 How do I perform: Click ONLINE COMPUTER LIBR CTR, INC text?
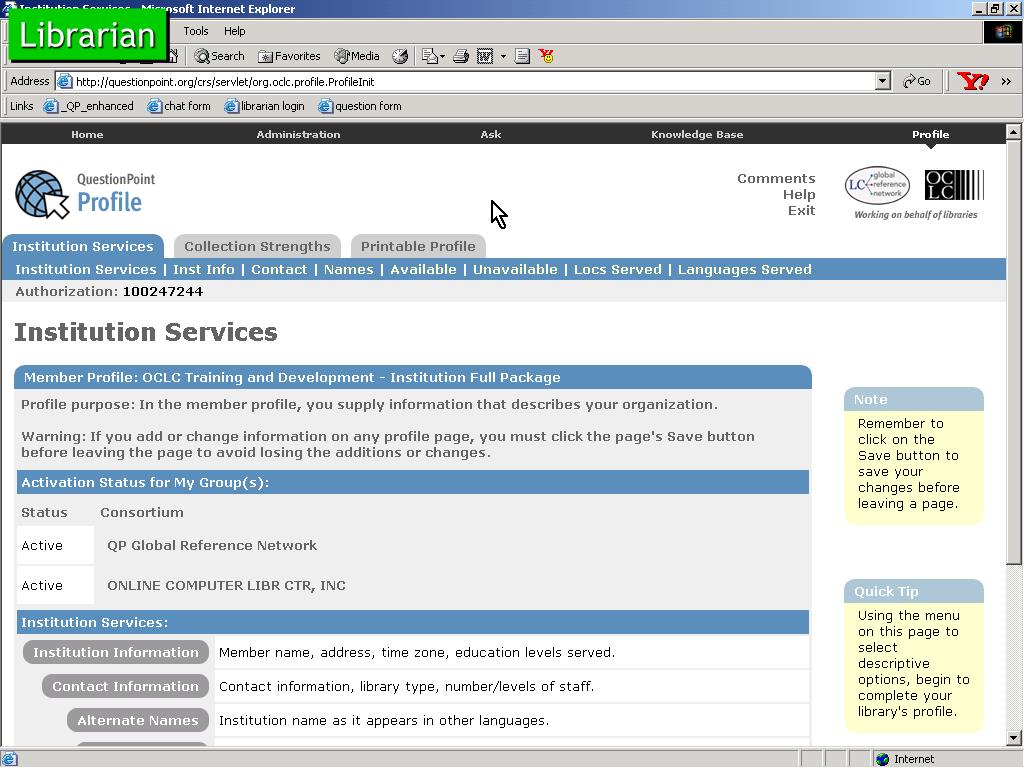(226, 585)
